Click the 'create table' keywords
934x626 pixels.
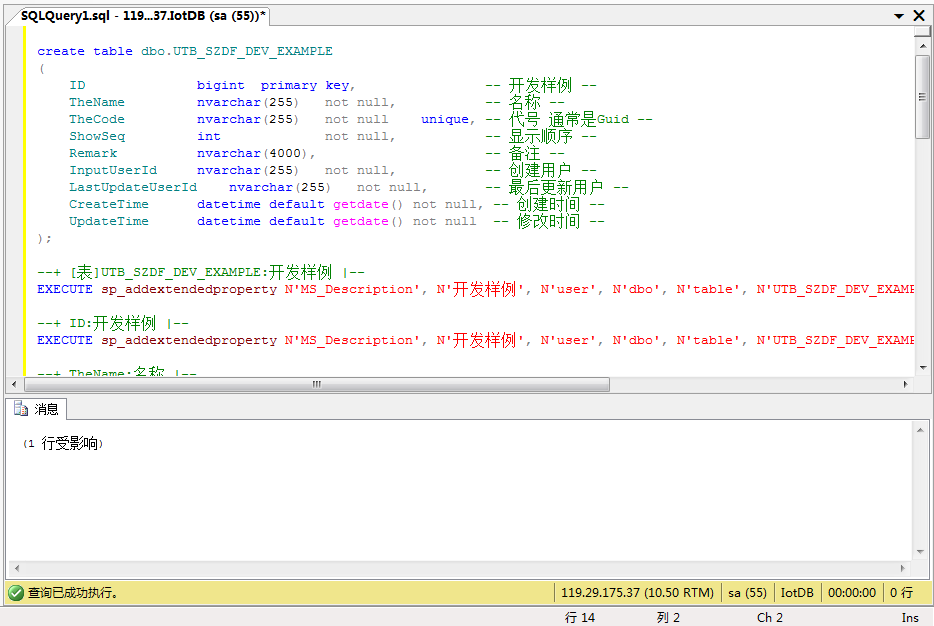(x=85, y=51)
